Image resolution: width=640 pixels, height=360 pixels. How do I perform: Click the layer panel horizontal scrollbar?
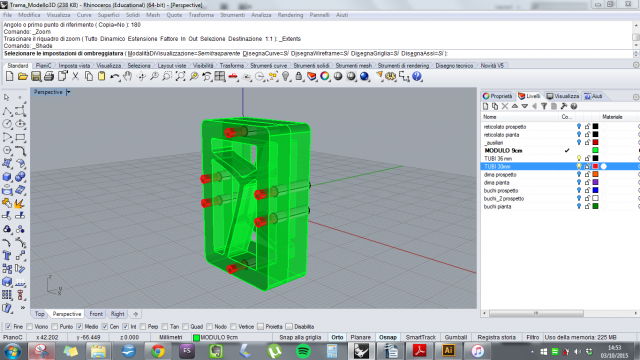(x=536, y=313)
